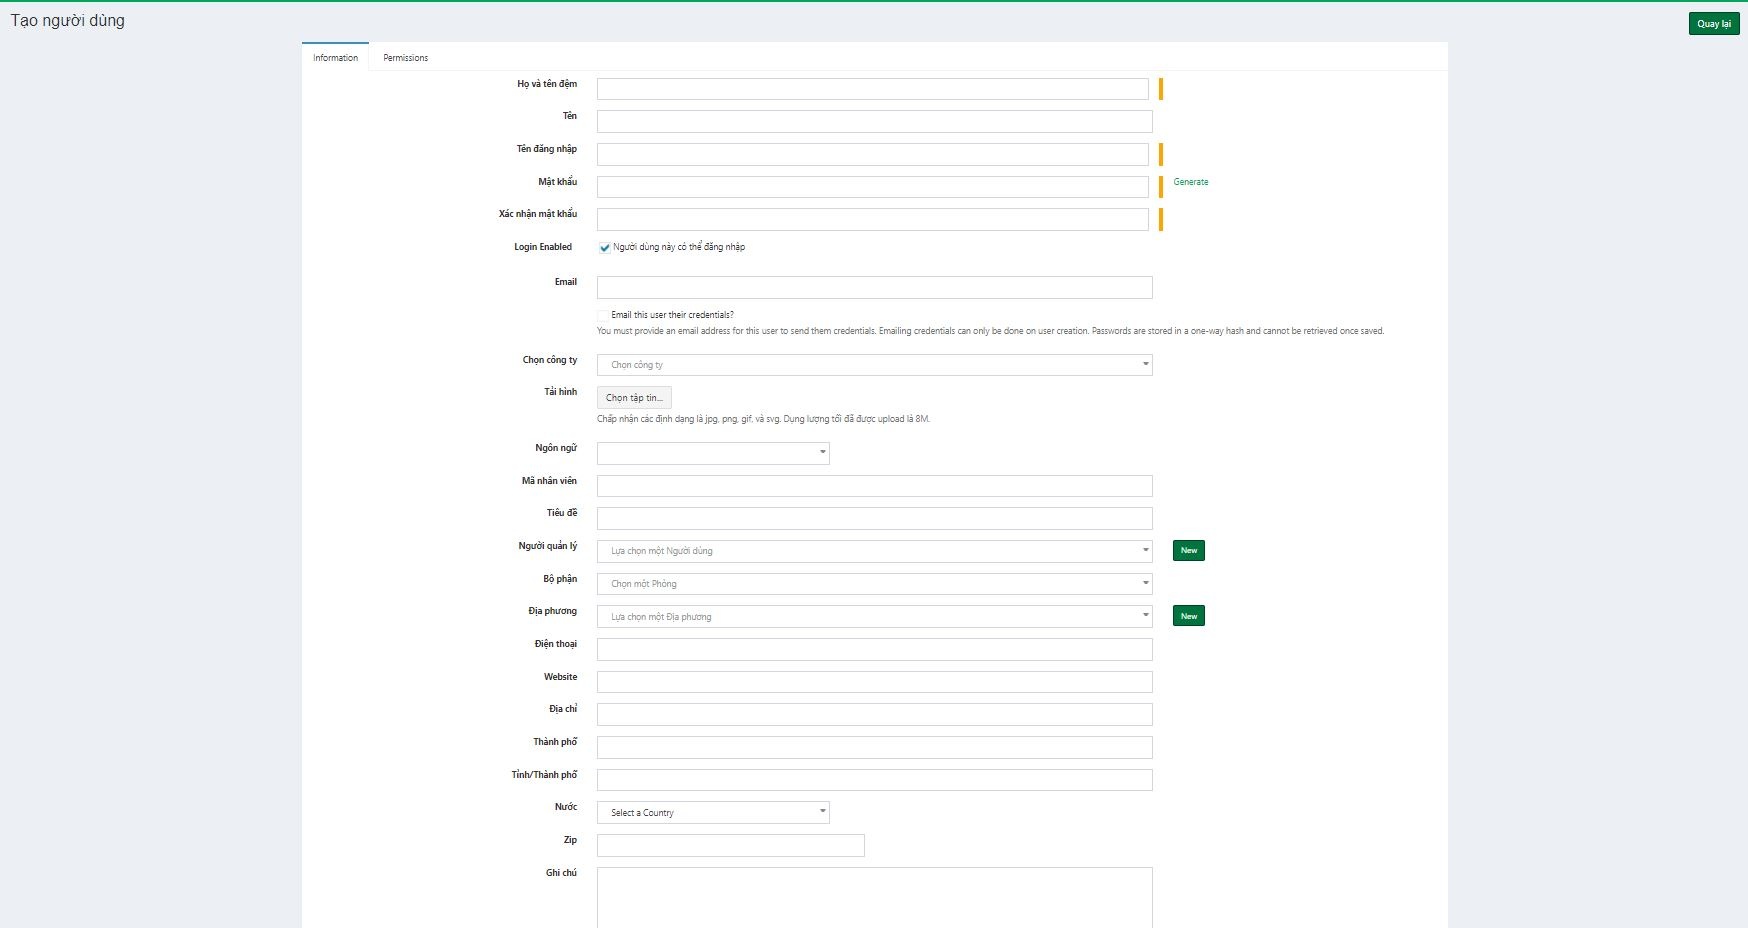1748x928 pixels.
Task: Open the Địa phương location dropdown
Action: click(x=873, y=617)
